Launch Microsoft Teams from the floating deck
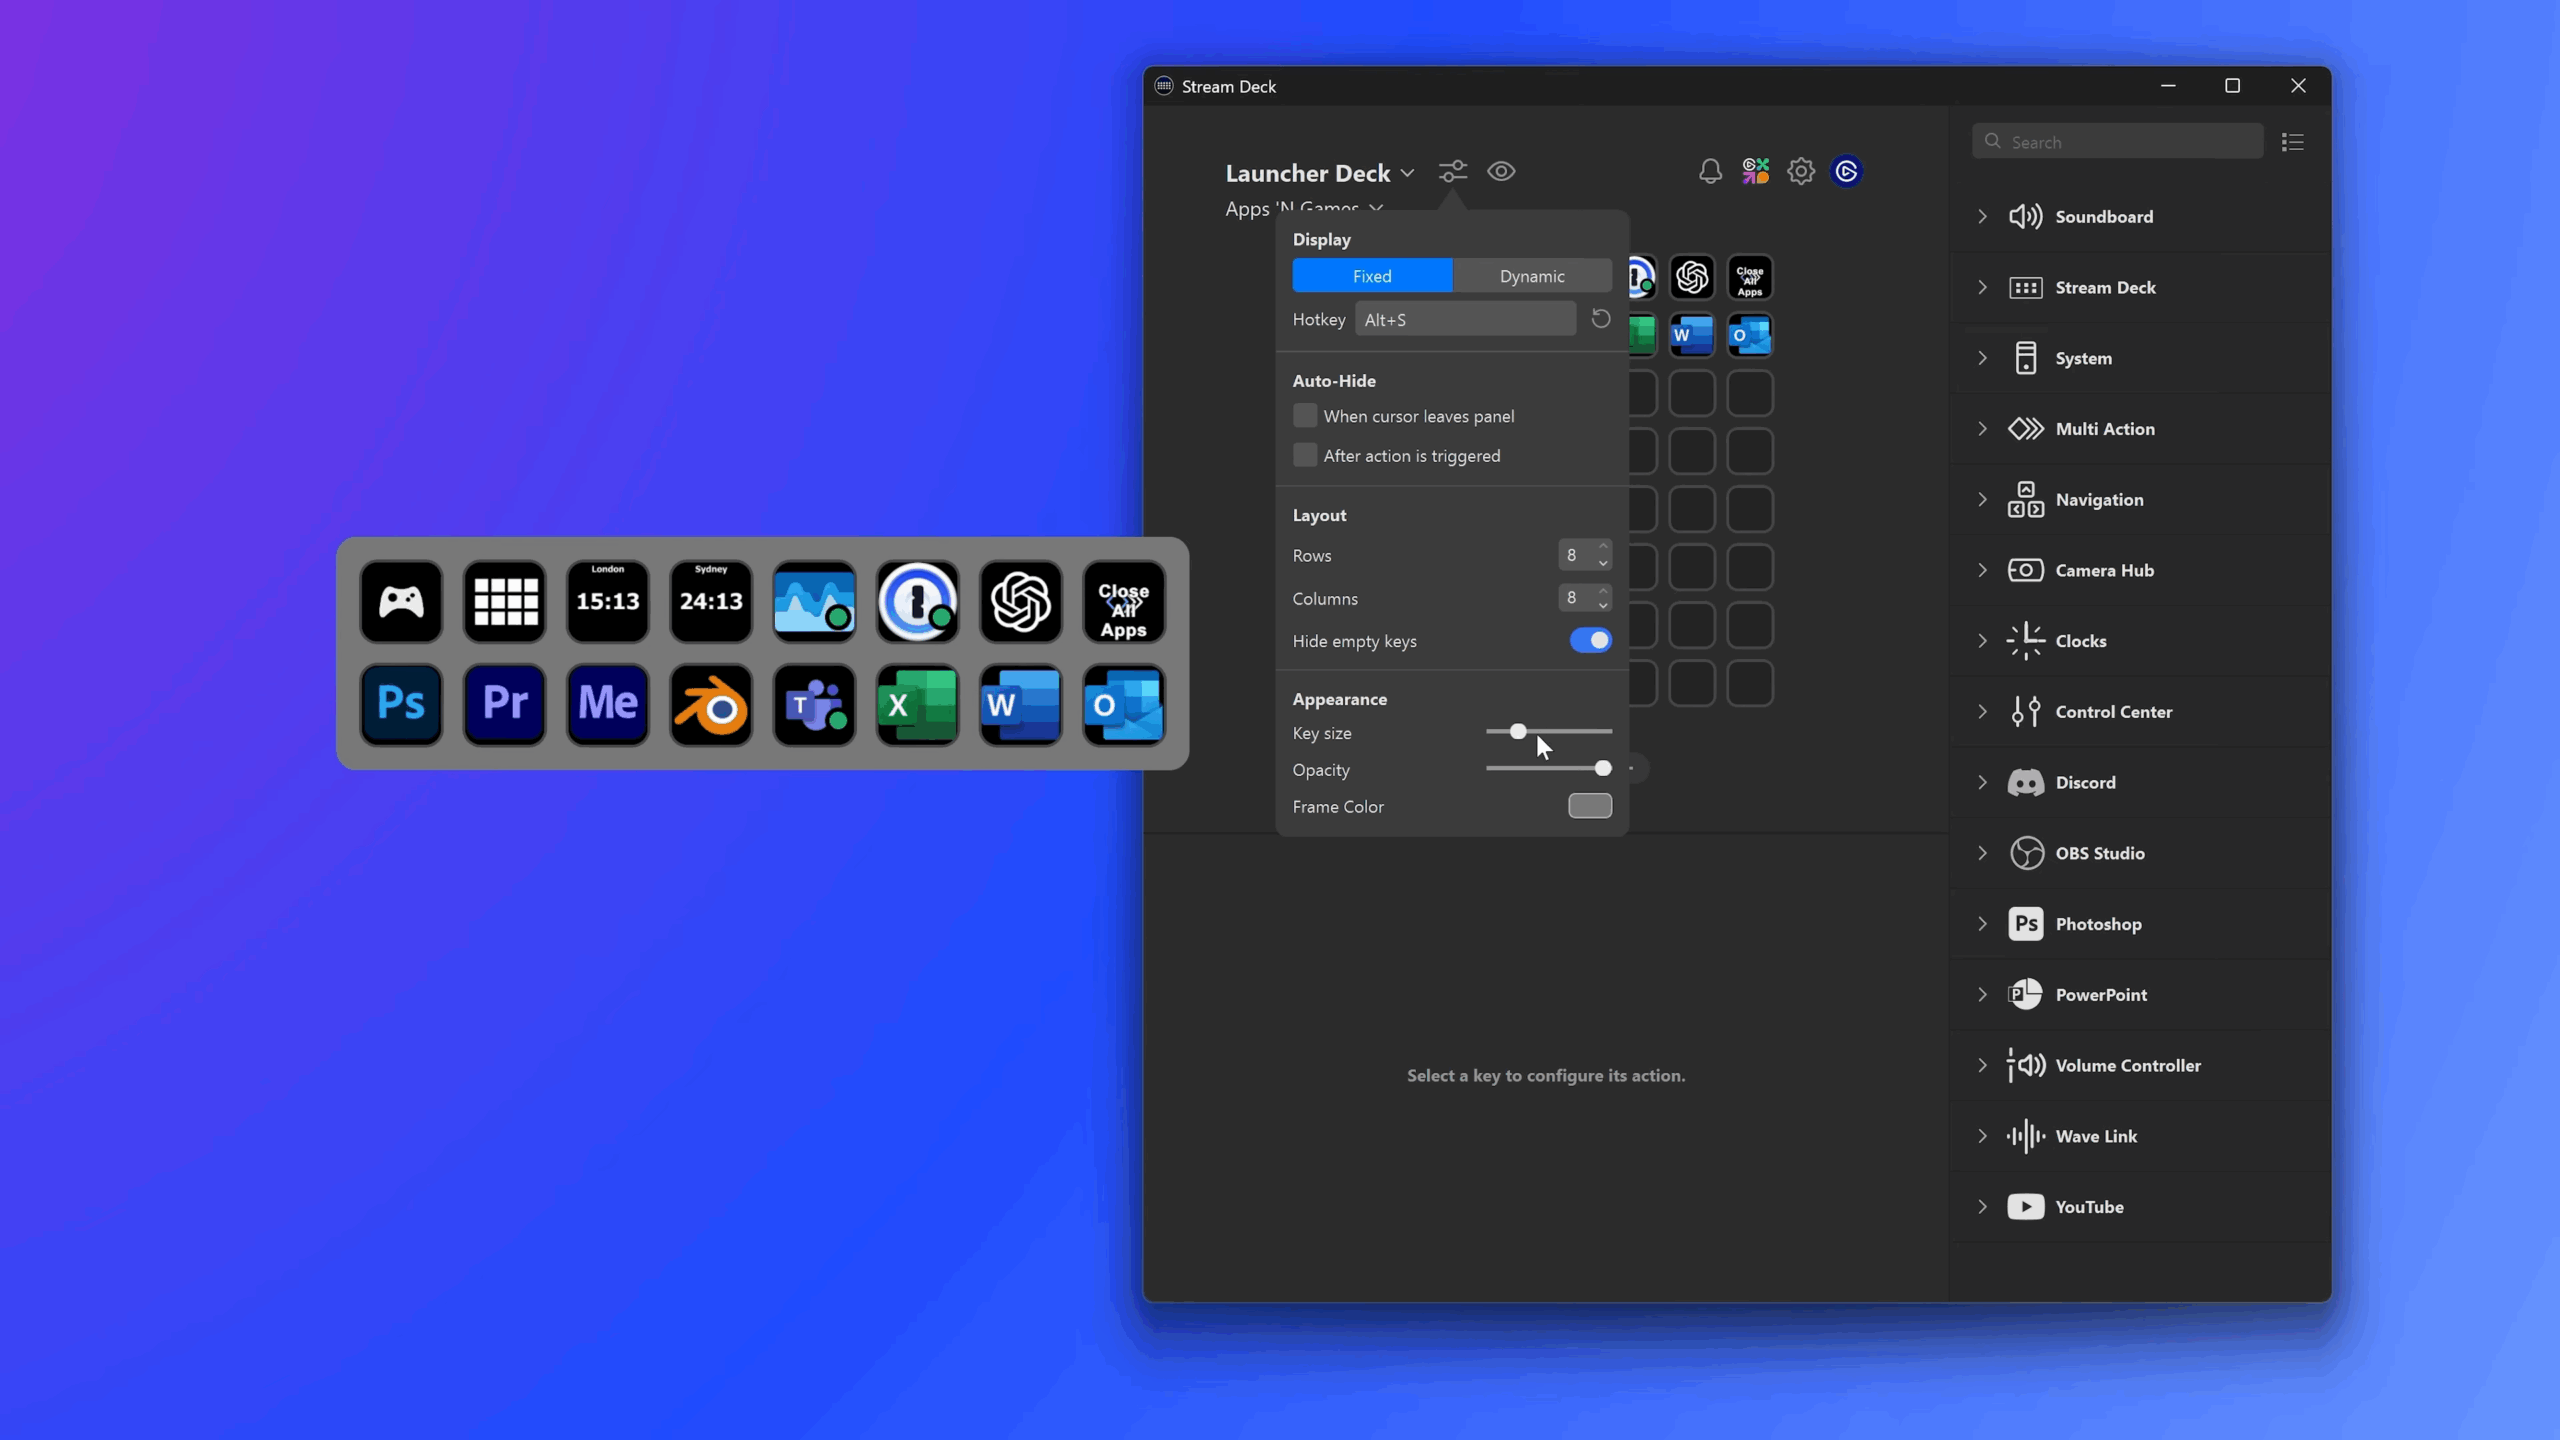This screenshot has height=1440, width=2560. [x=814, y=705]
